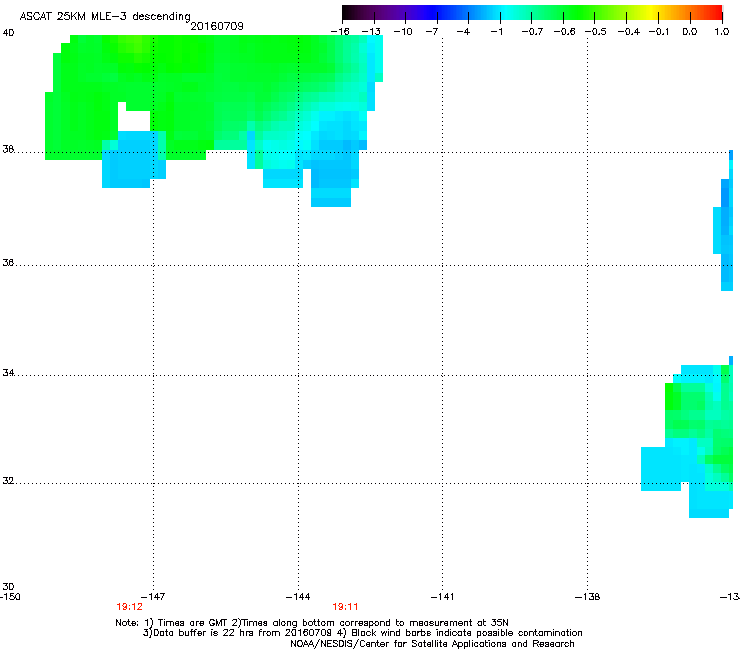Click longitude axis label '-147'
The width and height of the screenshot is (740, 650).
(153, 597)
